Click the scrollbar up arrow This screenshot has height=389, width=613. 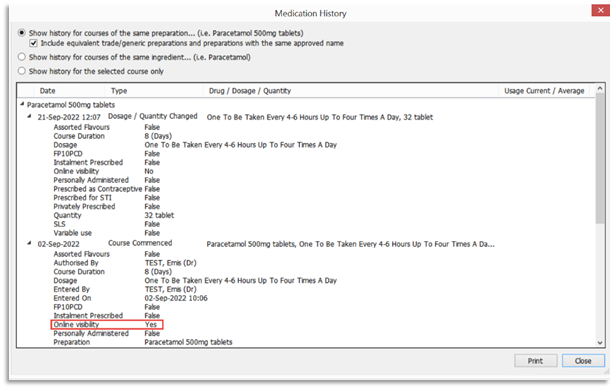click(600, 89)
